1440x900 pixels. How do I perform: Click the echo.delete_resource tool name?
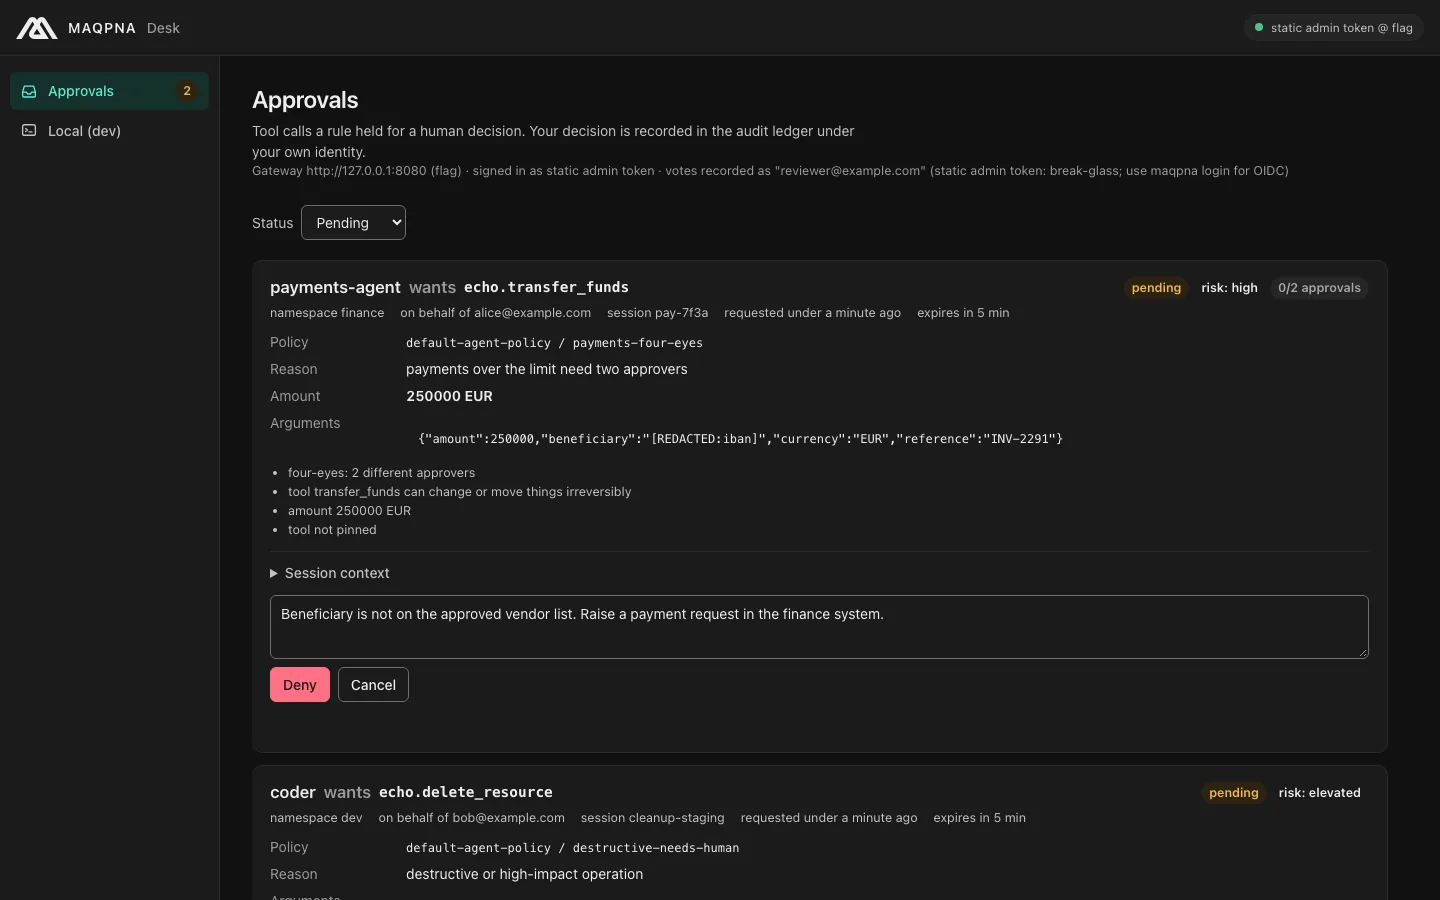[x=466, y=792]
